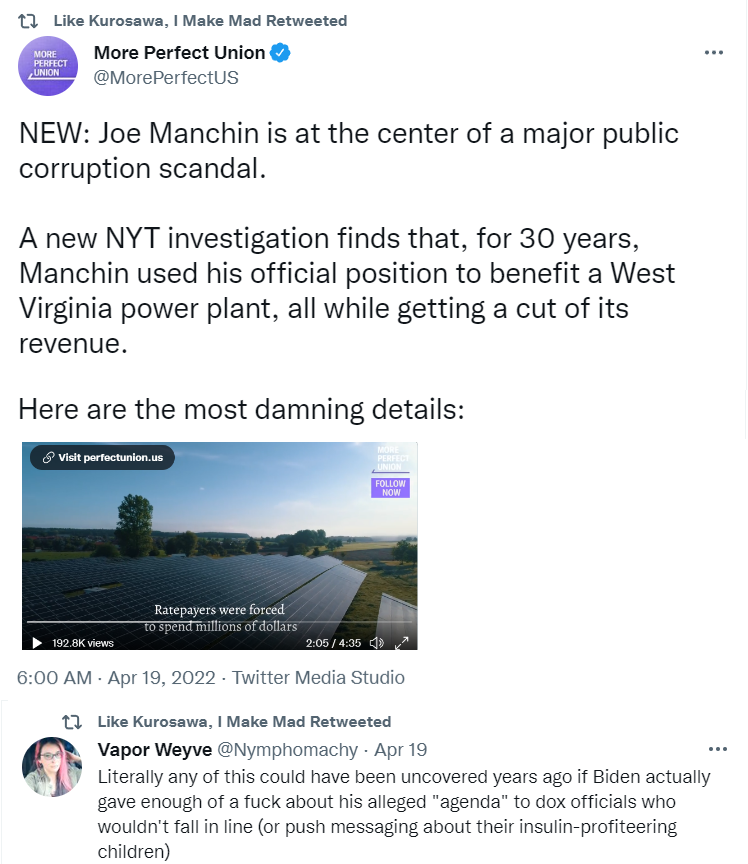
Task: Click the top retweet arrows icon
Action: [x=28, y=21]
